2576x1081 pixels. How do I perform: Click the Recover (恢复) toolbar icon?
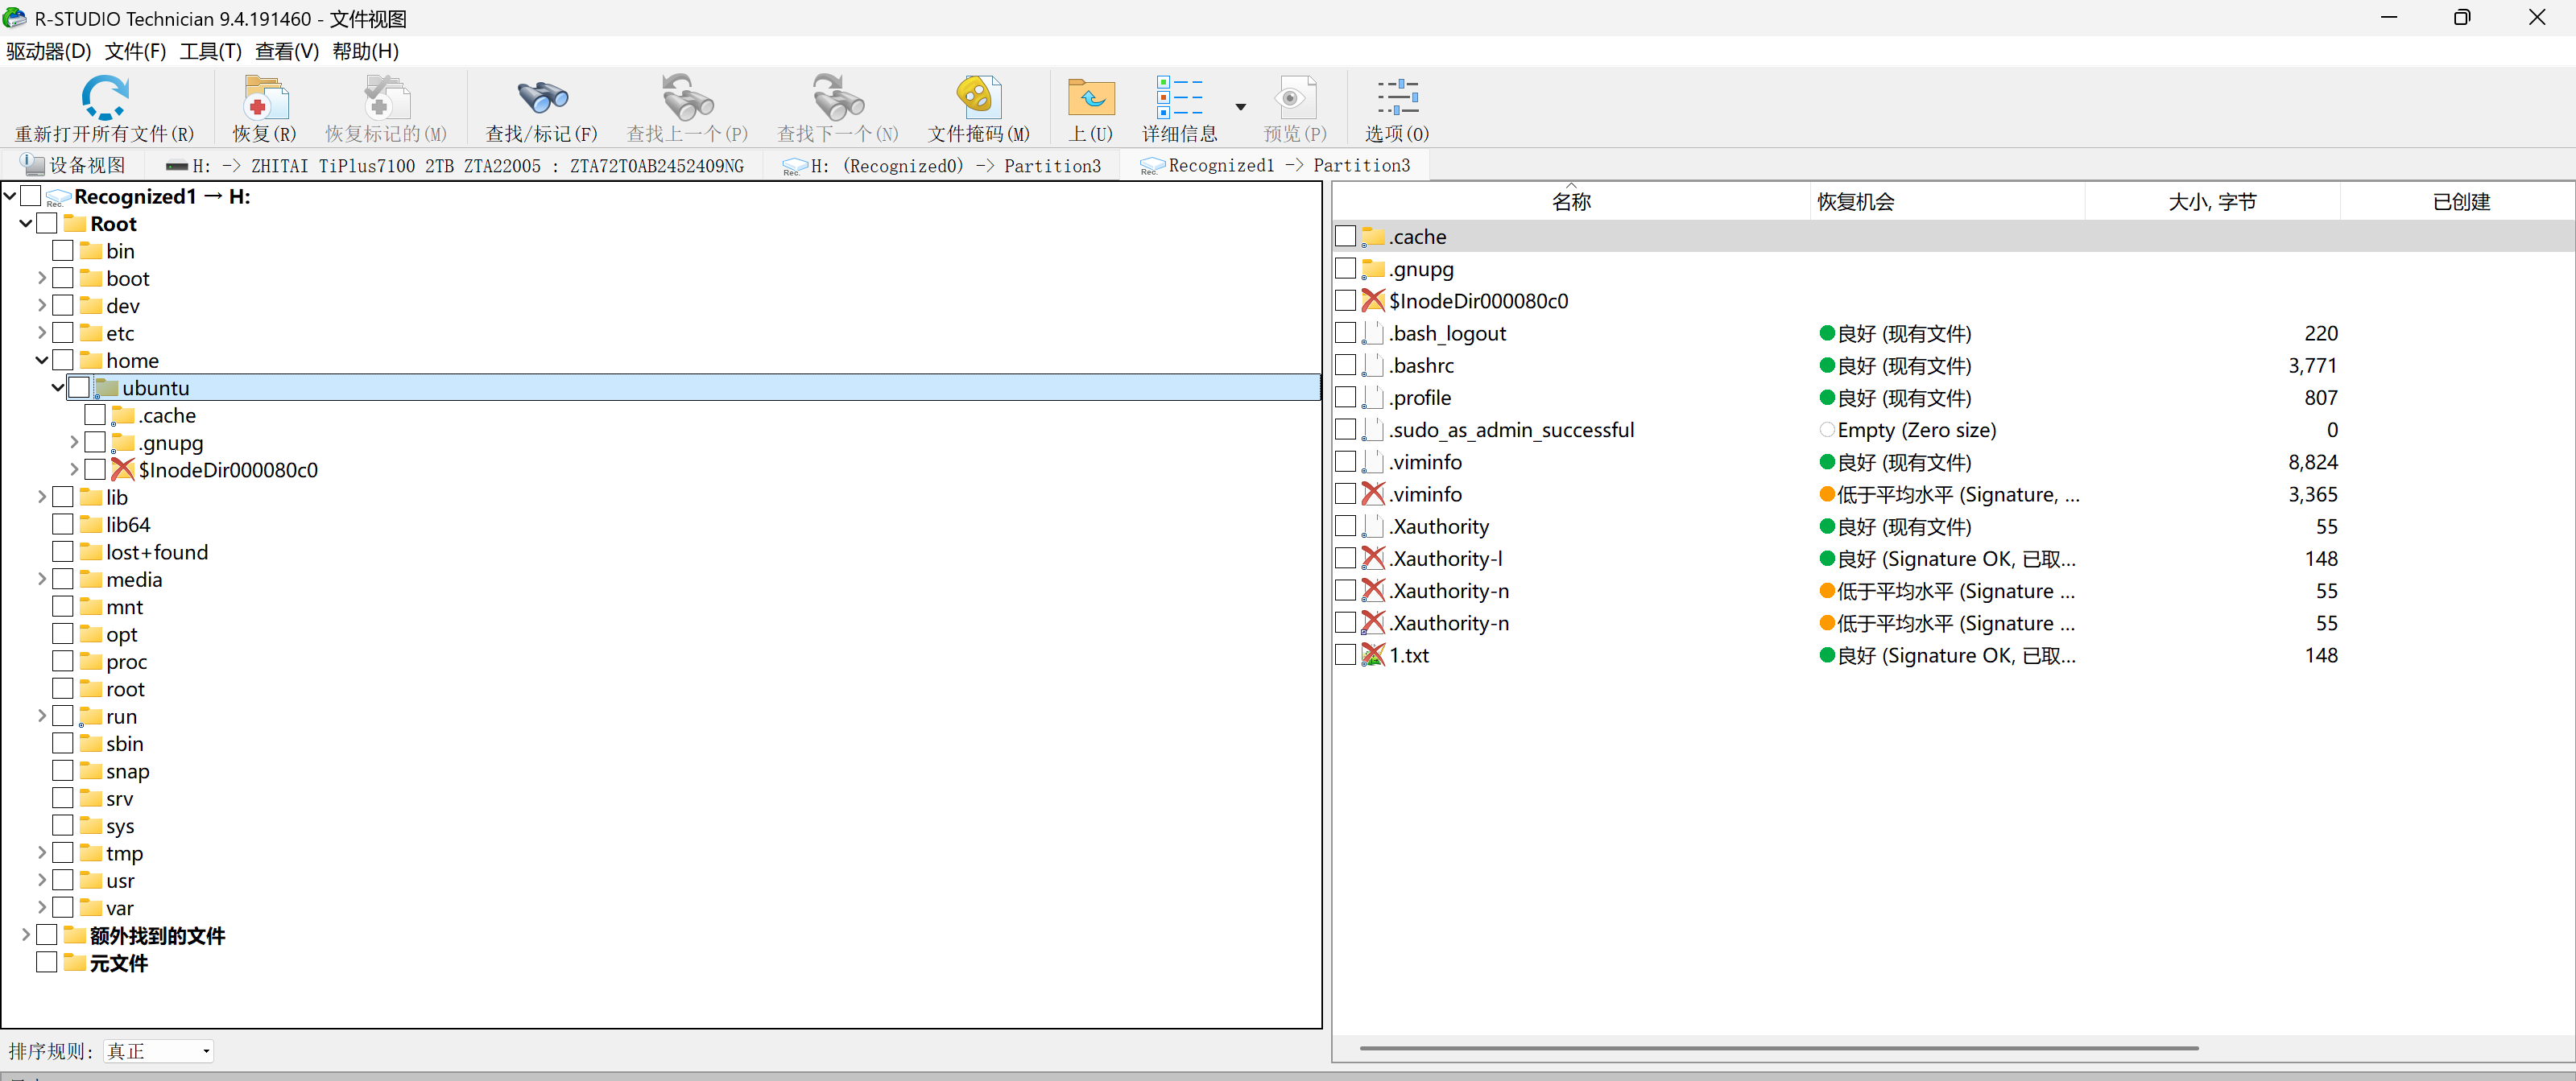pos(265,98)
